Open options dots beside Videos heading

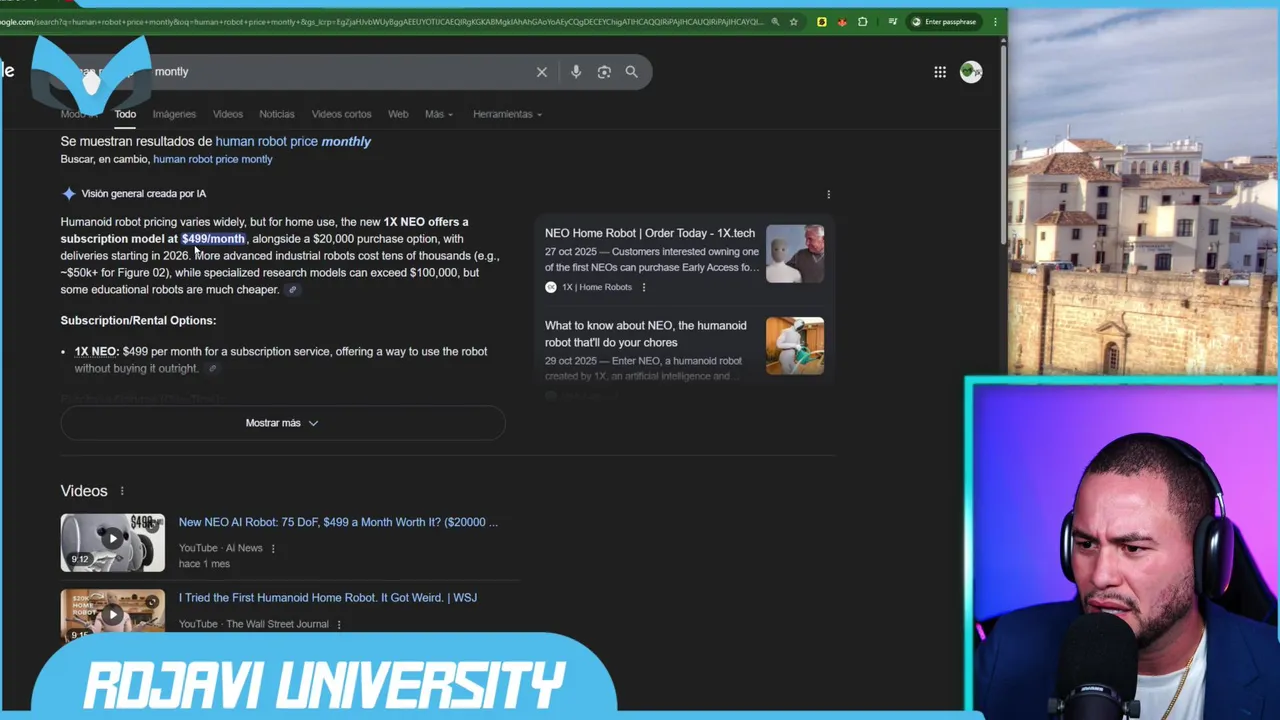(122, 491)
